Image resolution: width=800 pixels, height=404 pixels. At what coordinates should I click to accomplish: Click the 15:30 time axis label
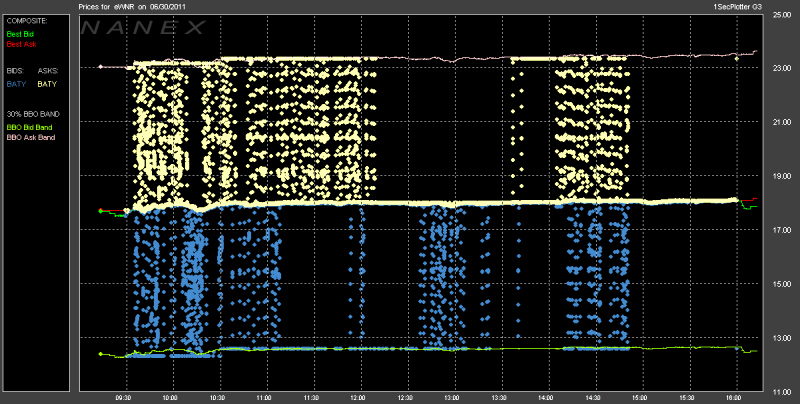coord(687,397)
